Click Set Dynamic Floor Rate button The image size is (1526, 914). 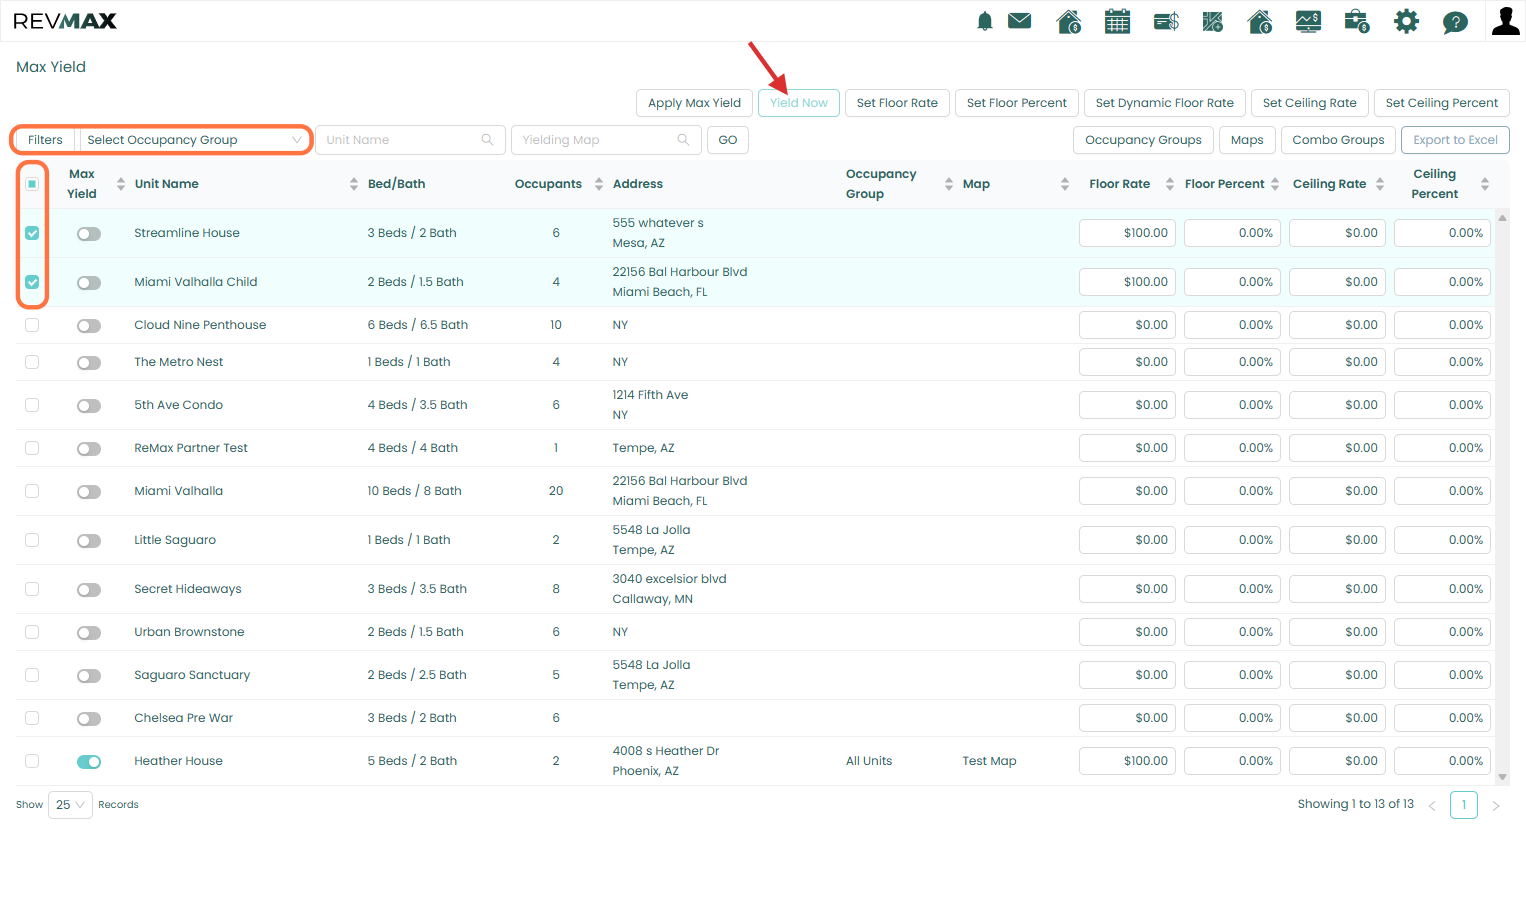pos(1165,103)
